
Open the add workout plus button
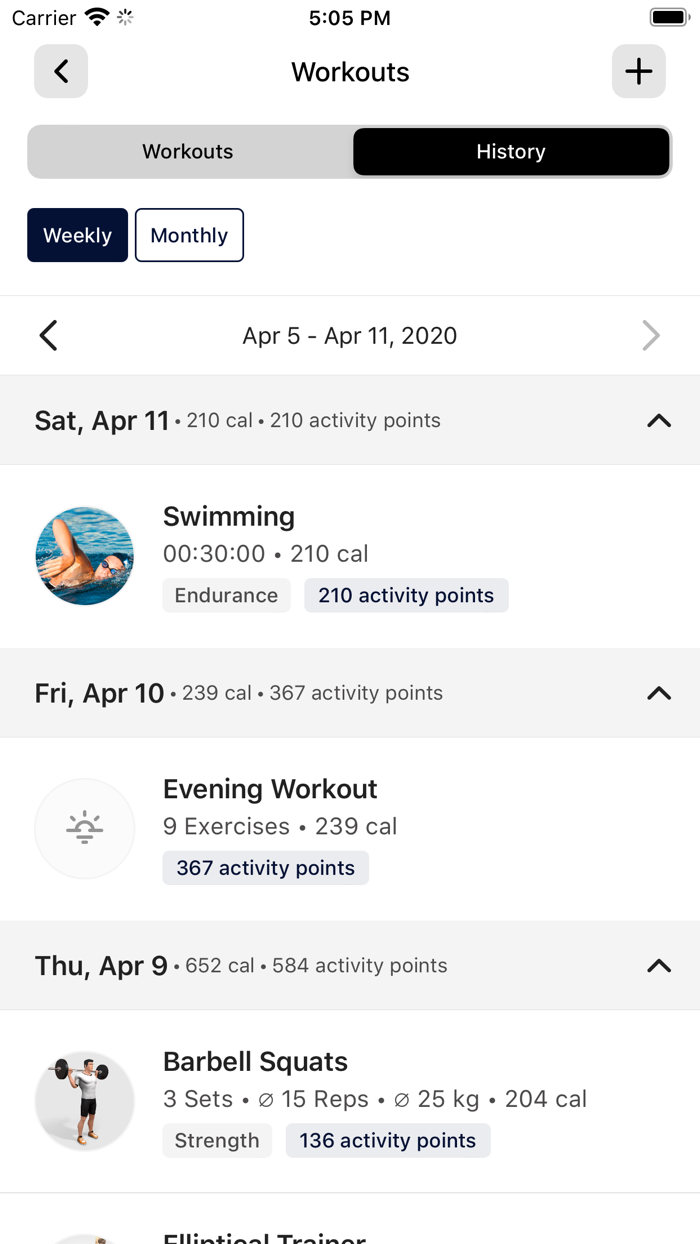tap(638, 71)
